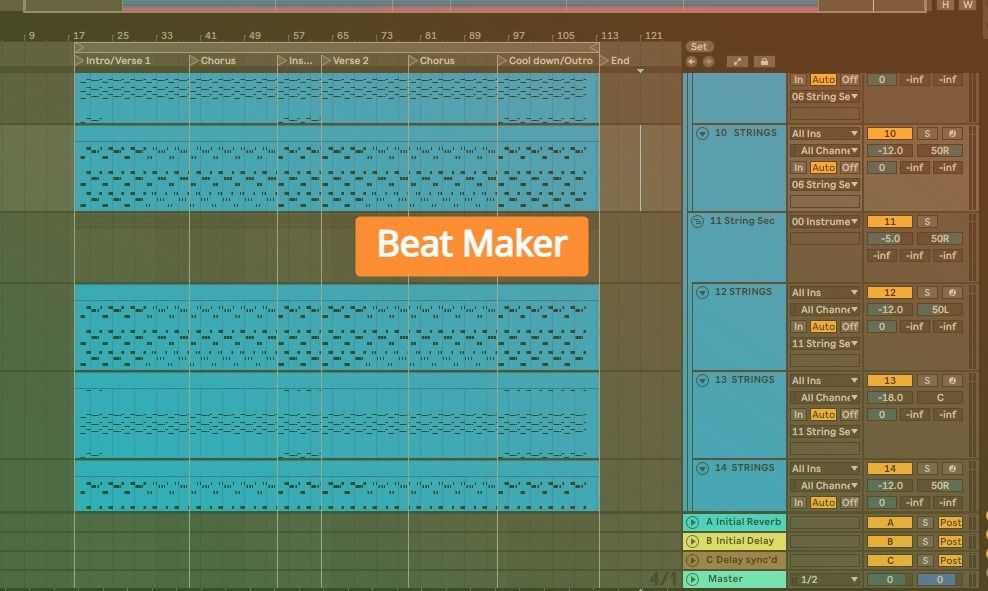The width and height of the screenshot is (988, 591).
Task: Toggle track 14 activator button
Action: tap(889, 469)
